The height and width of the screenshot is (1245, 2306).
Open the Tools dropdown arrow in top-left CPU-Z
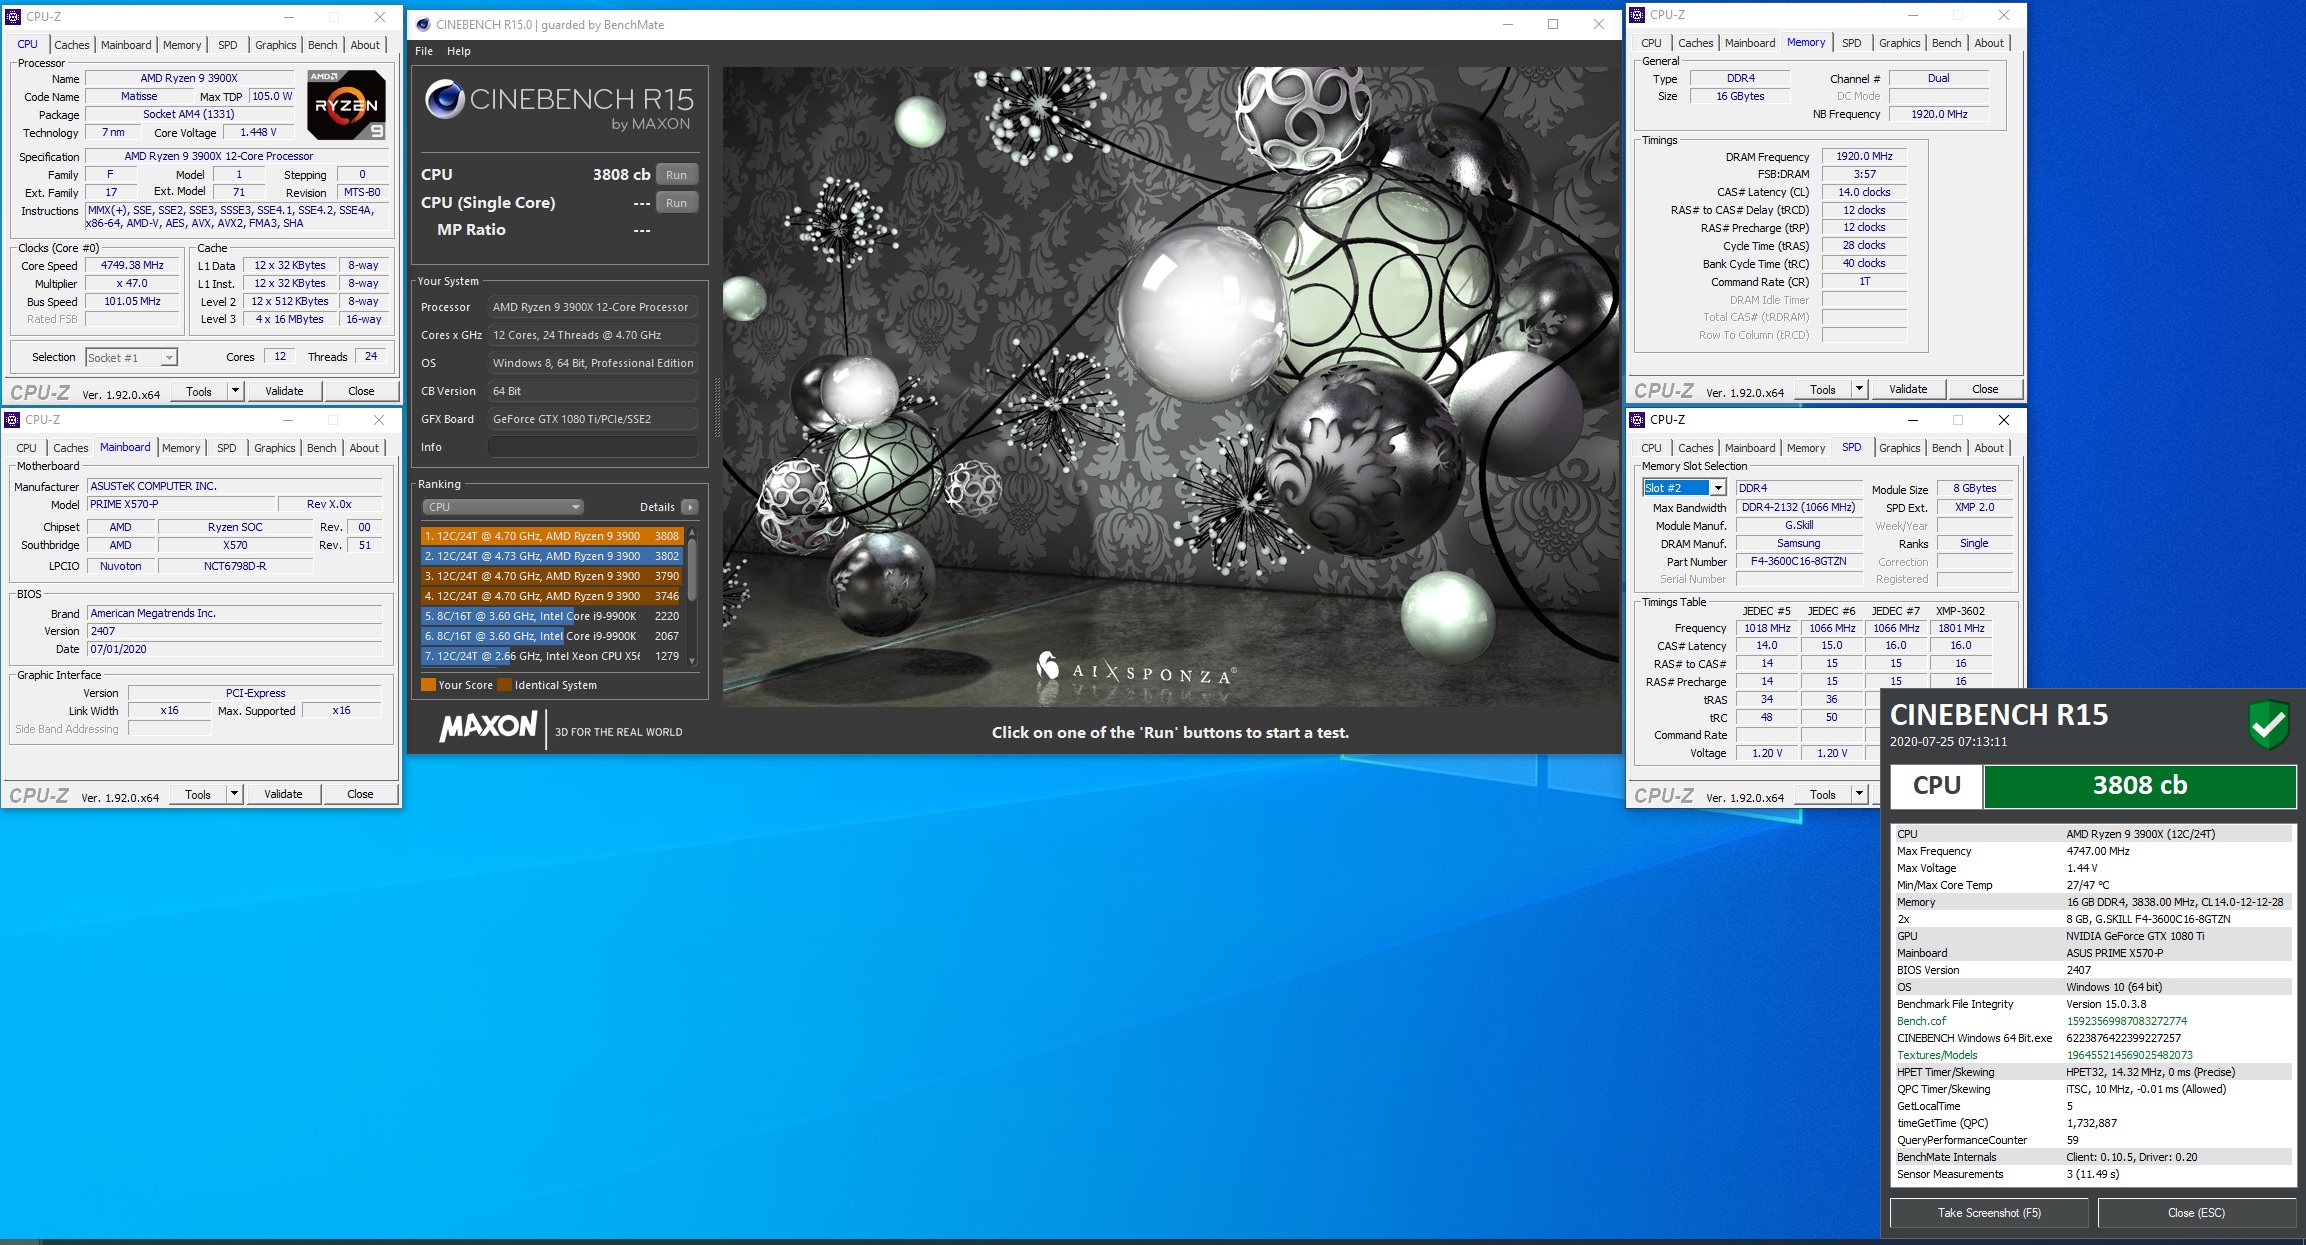236,391
